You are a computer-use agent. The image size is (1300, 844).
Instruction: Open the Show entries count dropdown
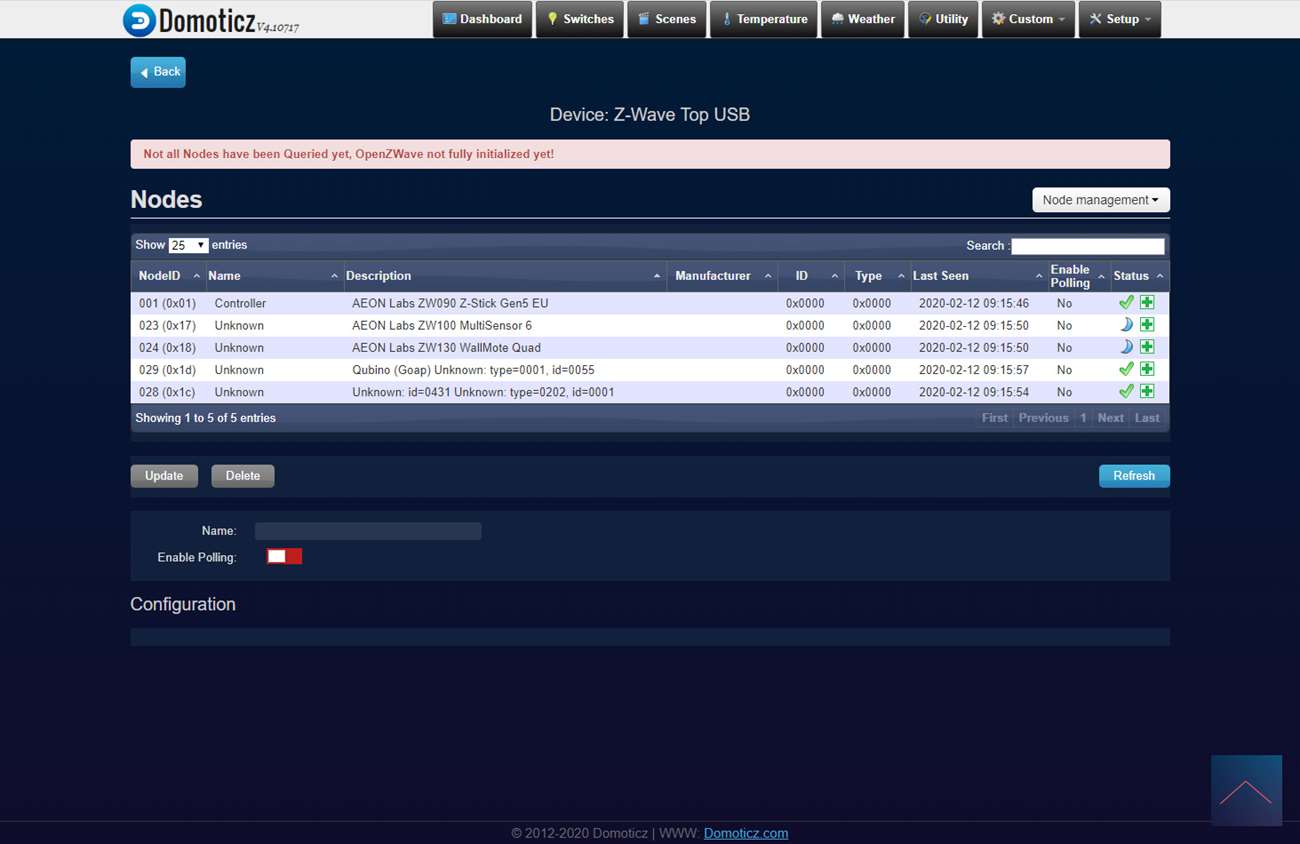click(188, 245)
